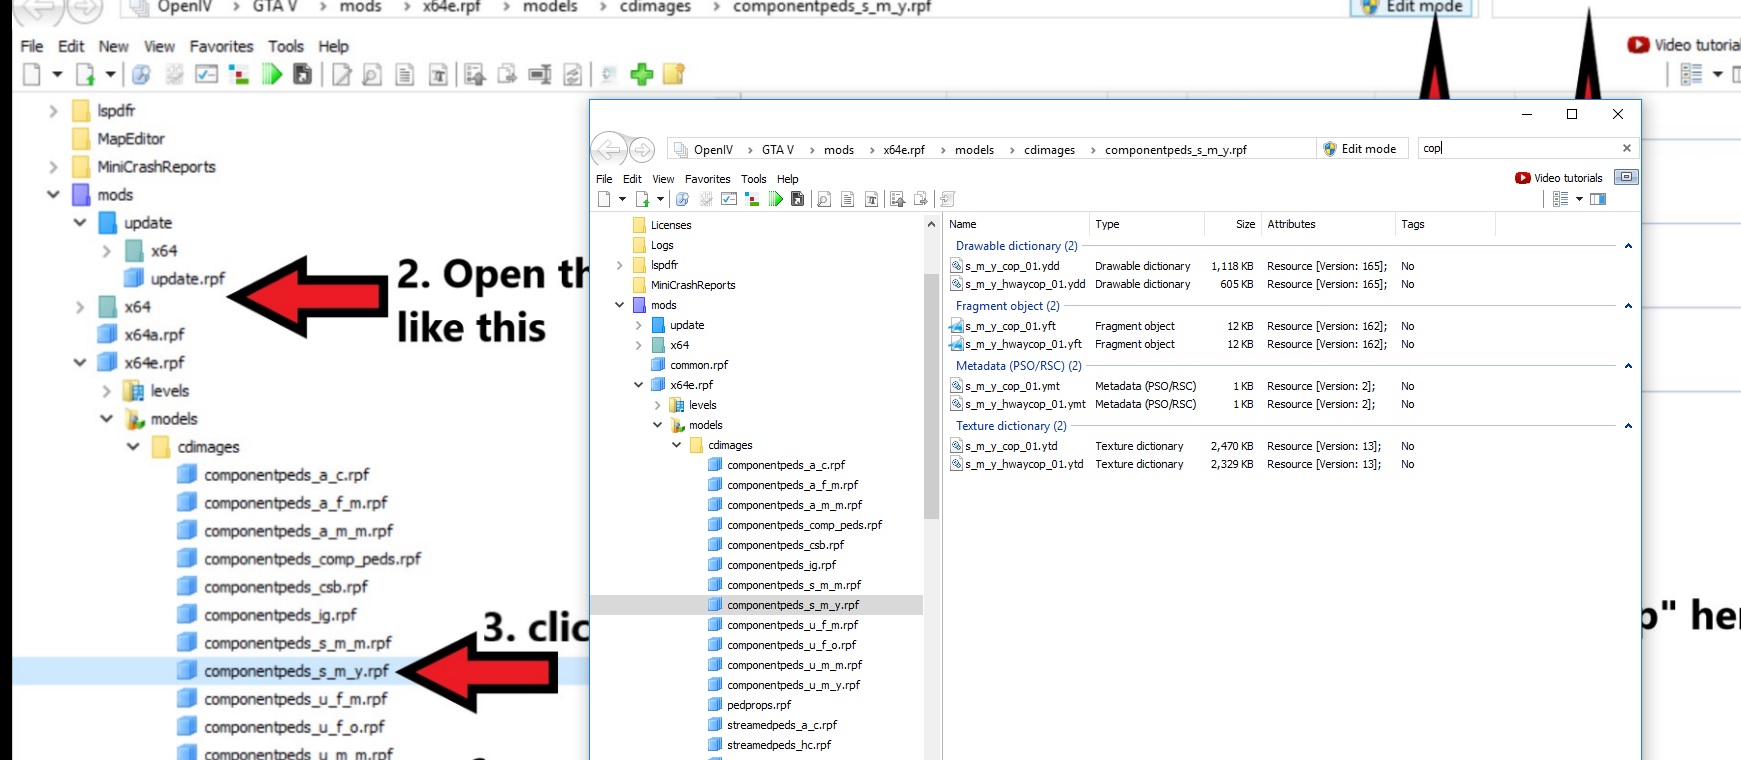Click 'GTA V' breadcrumb in front window address bar

[777, 150]
